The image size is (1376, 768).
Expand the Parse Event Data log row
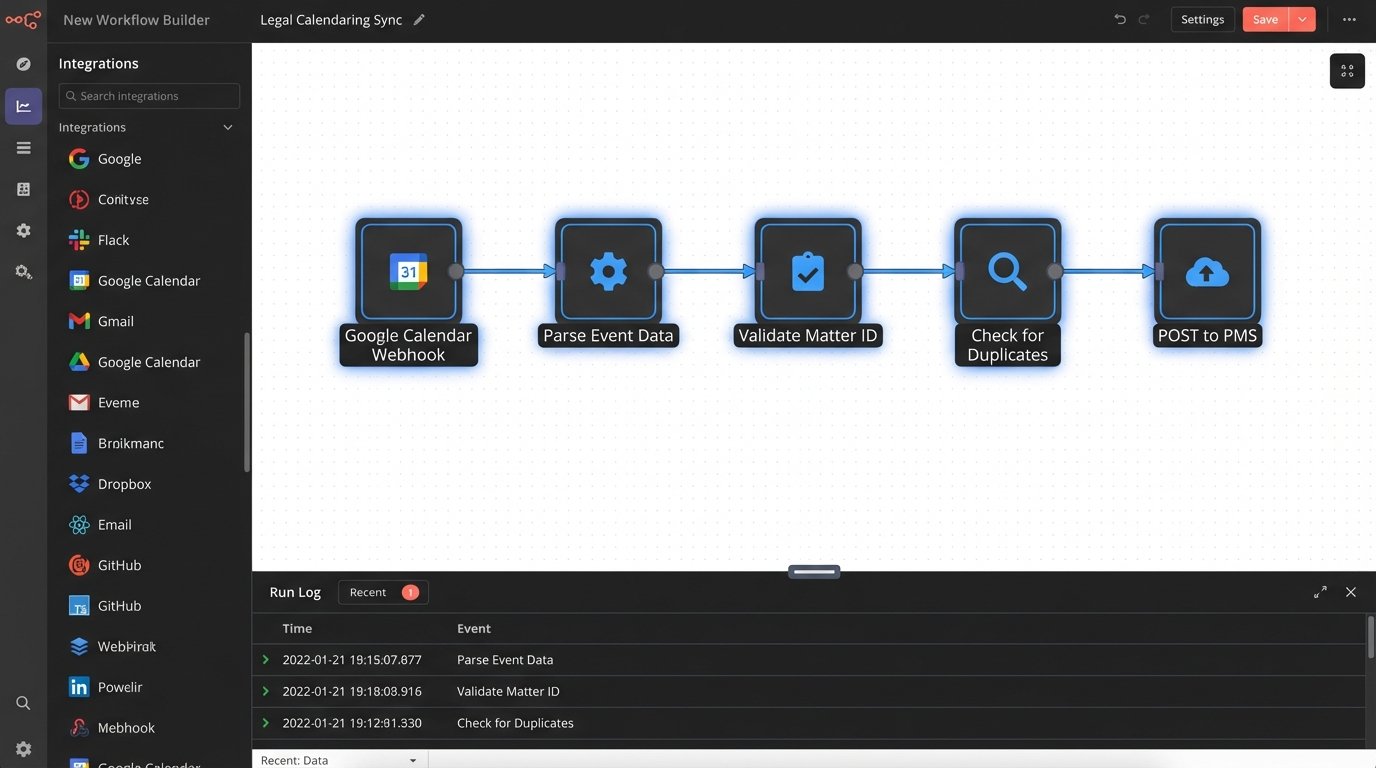point(266,659)
